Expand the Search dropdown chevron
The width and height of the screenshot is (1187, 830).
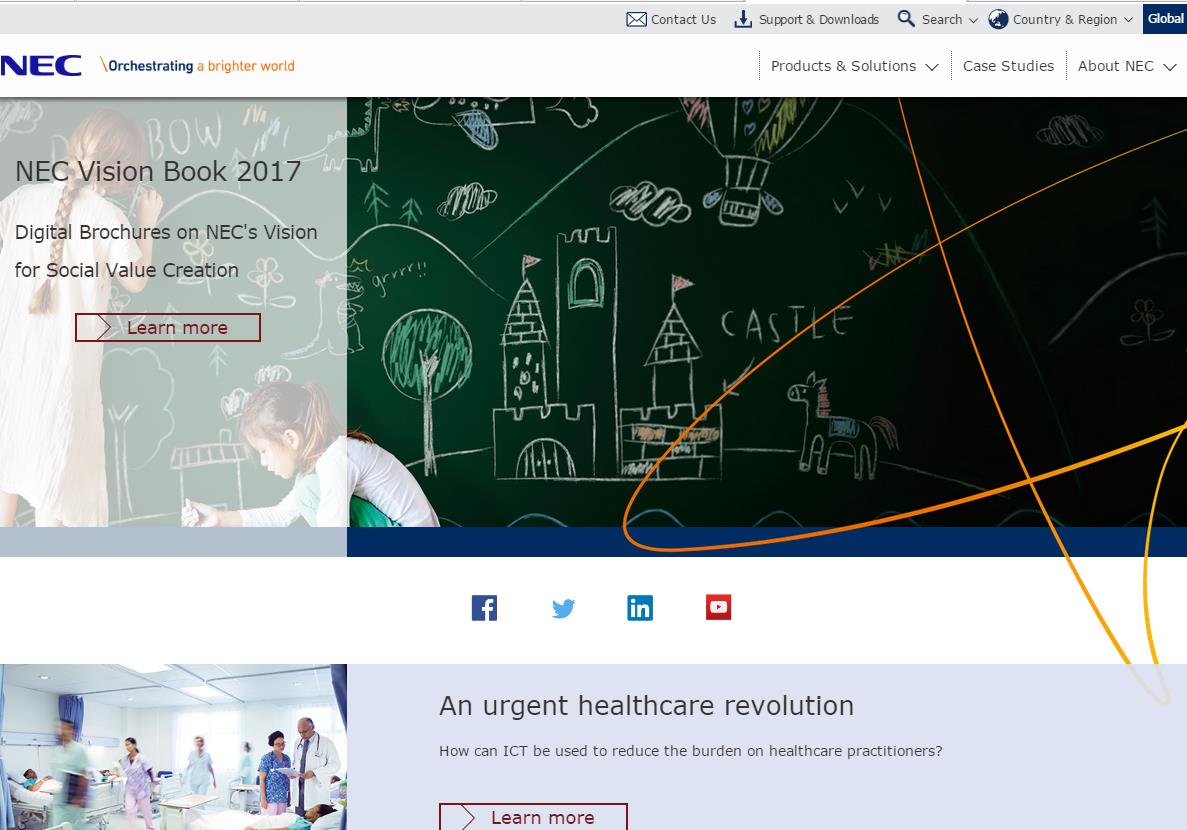974,20
